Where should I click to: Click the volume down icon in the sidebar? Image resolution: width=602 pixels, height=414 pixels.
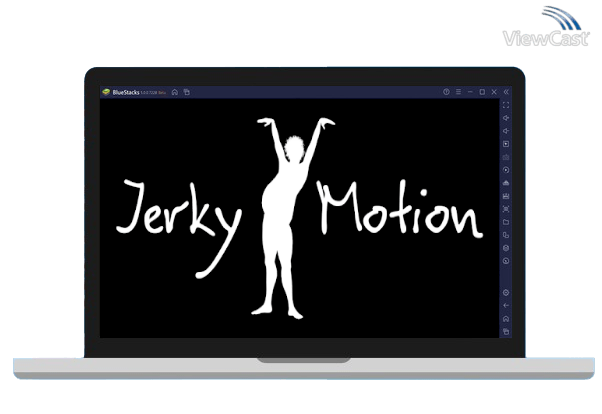click(506, 131)
